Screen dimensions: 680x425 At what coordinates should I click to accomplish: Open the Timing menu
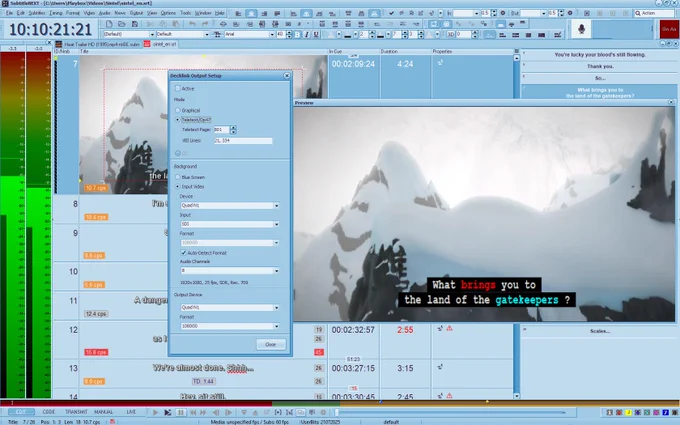pos(56,13)
